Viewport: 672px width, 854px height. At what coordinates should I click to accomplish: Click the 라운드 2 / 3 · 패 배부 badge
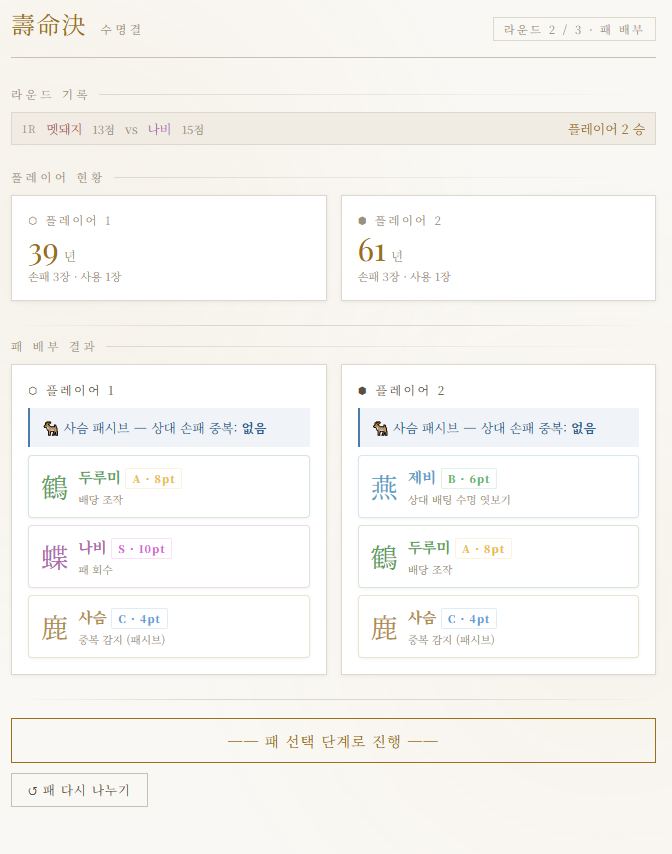574,29
